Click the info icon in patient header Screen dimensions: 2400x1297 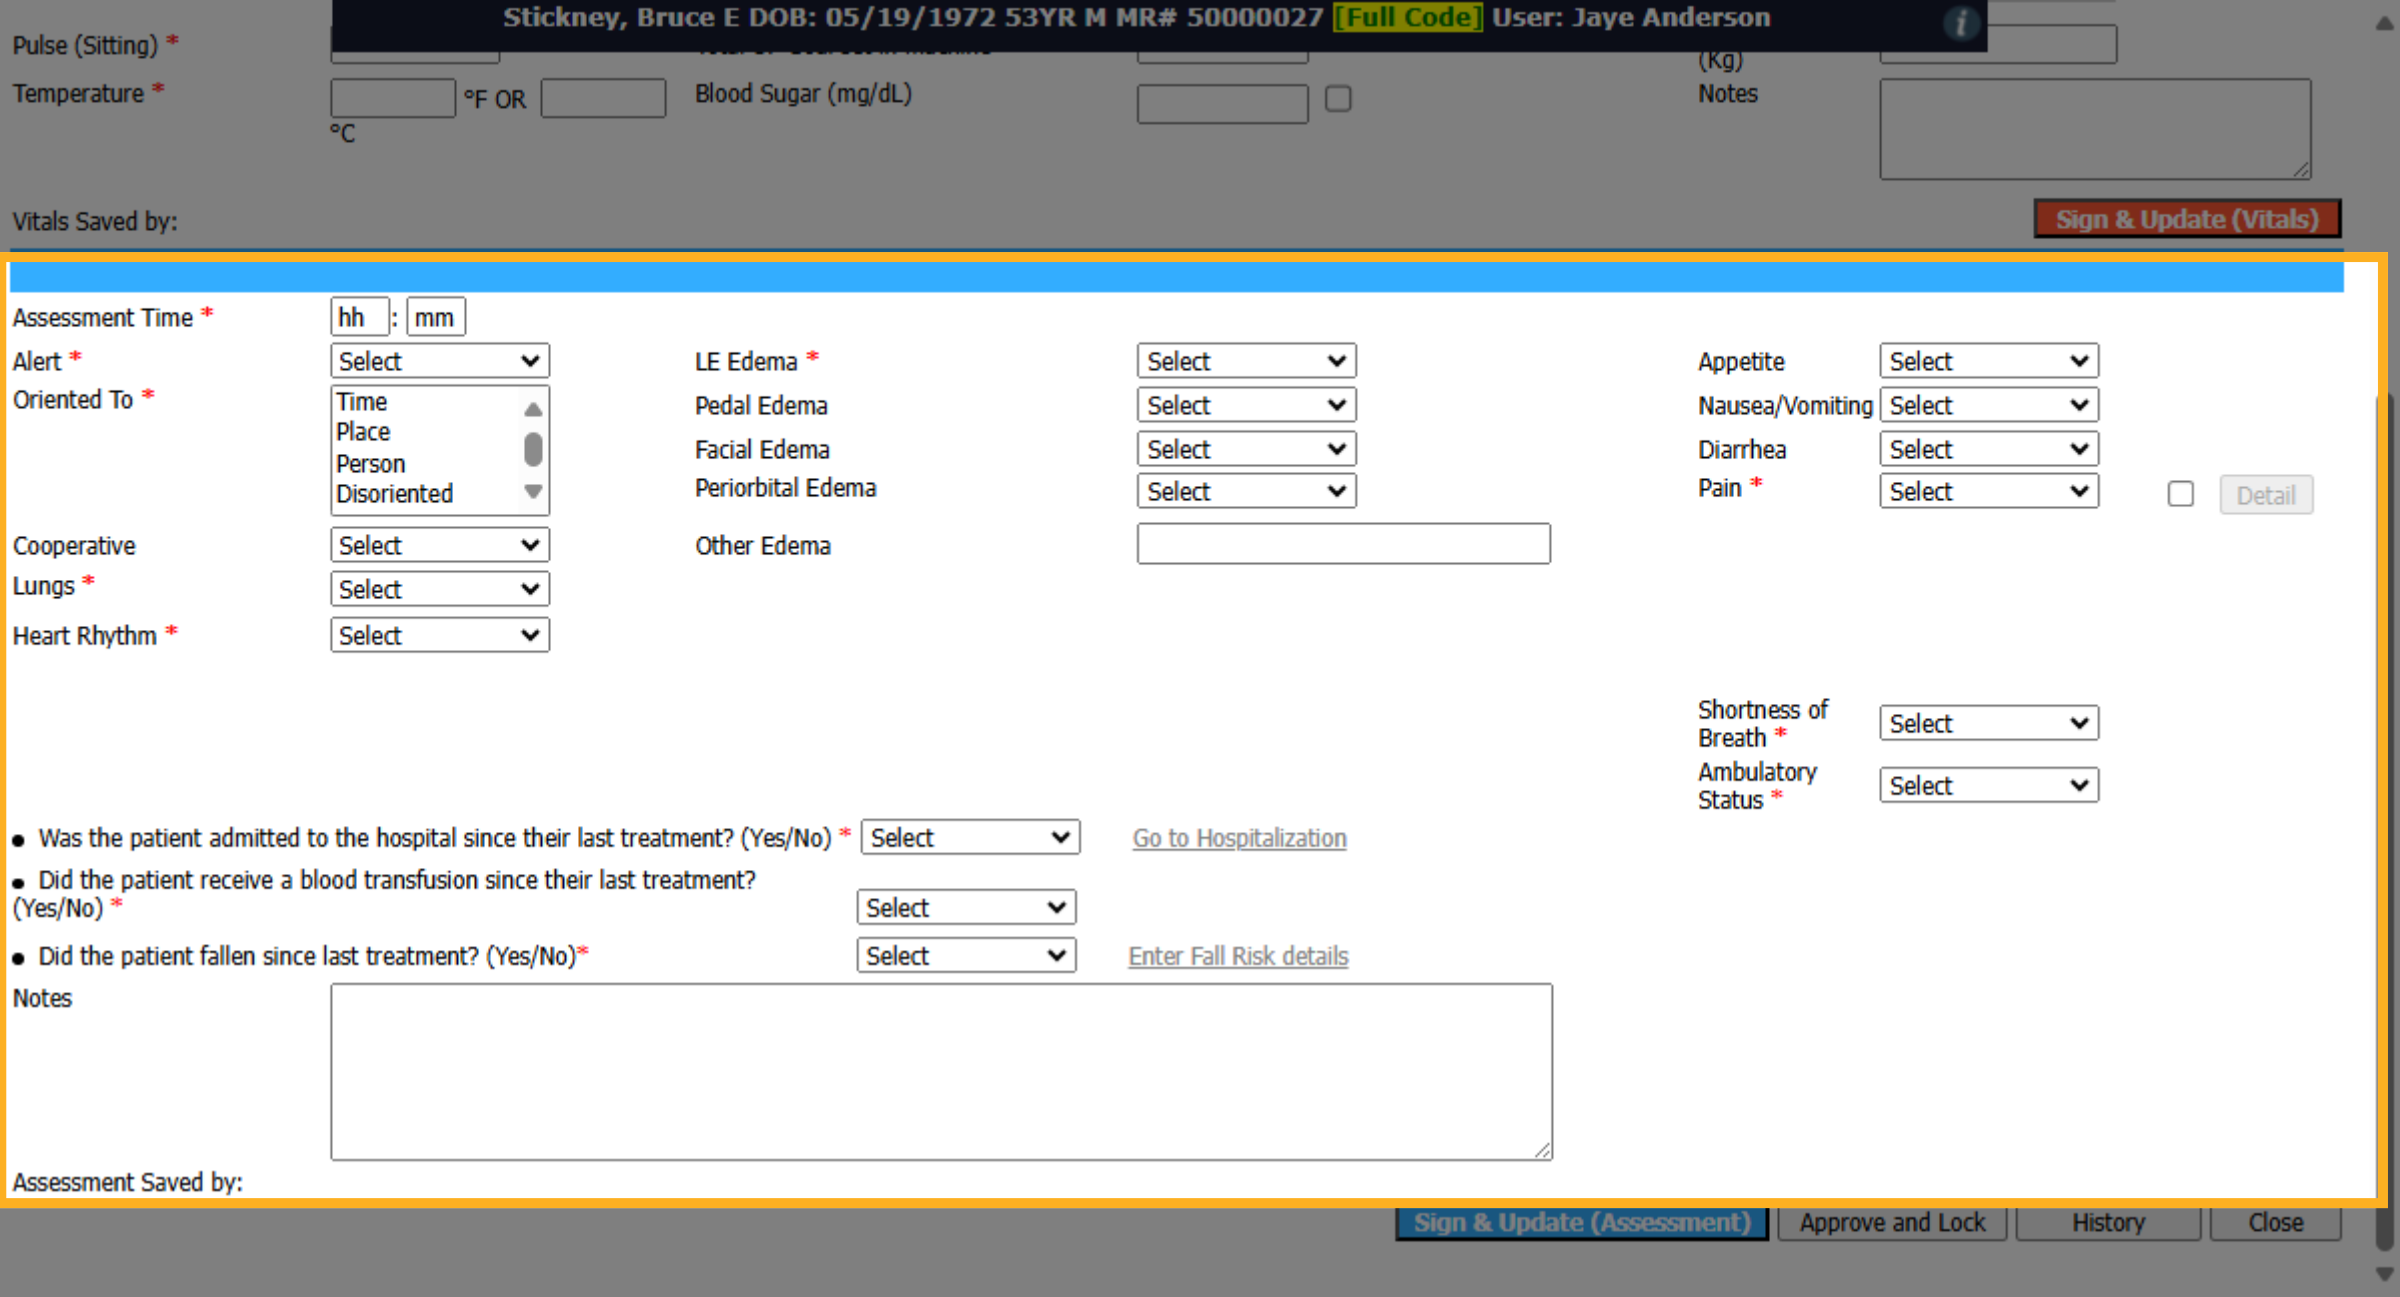(x=1960, y=22)
